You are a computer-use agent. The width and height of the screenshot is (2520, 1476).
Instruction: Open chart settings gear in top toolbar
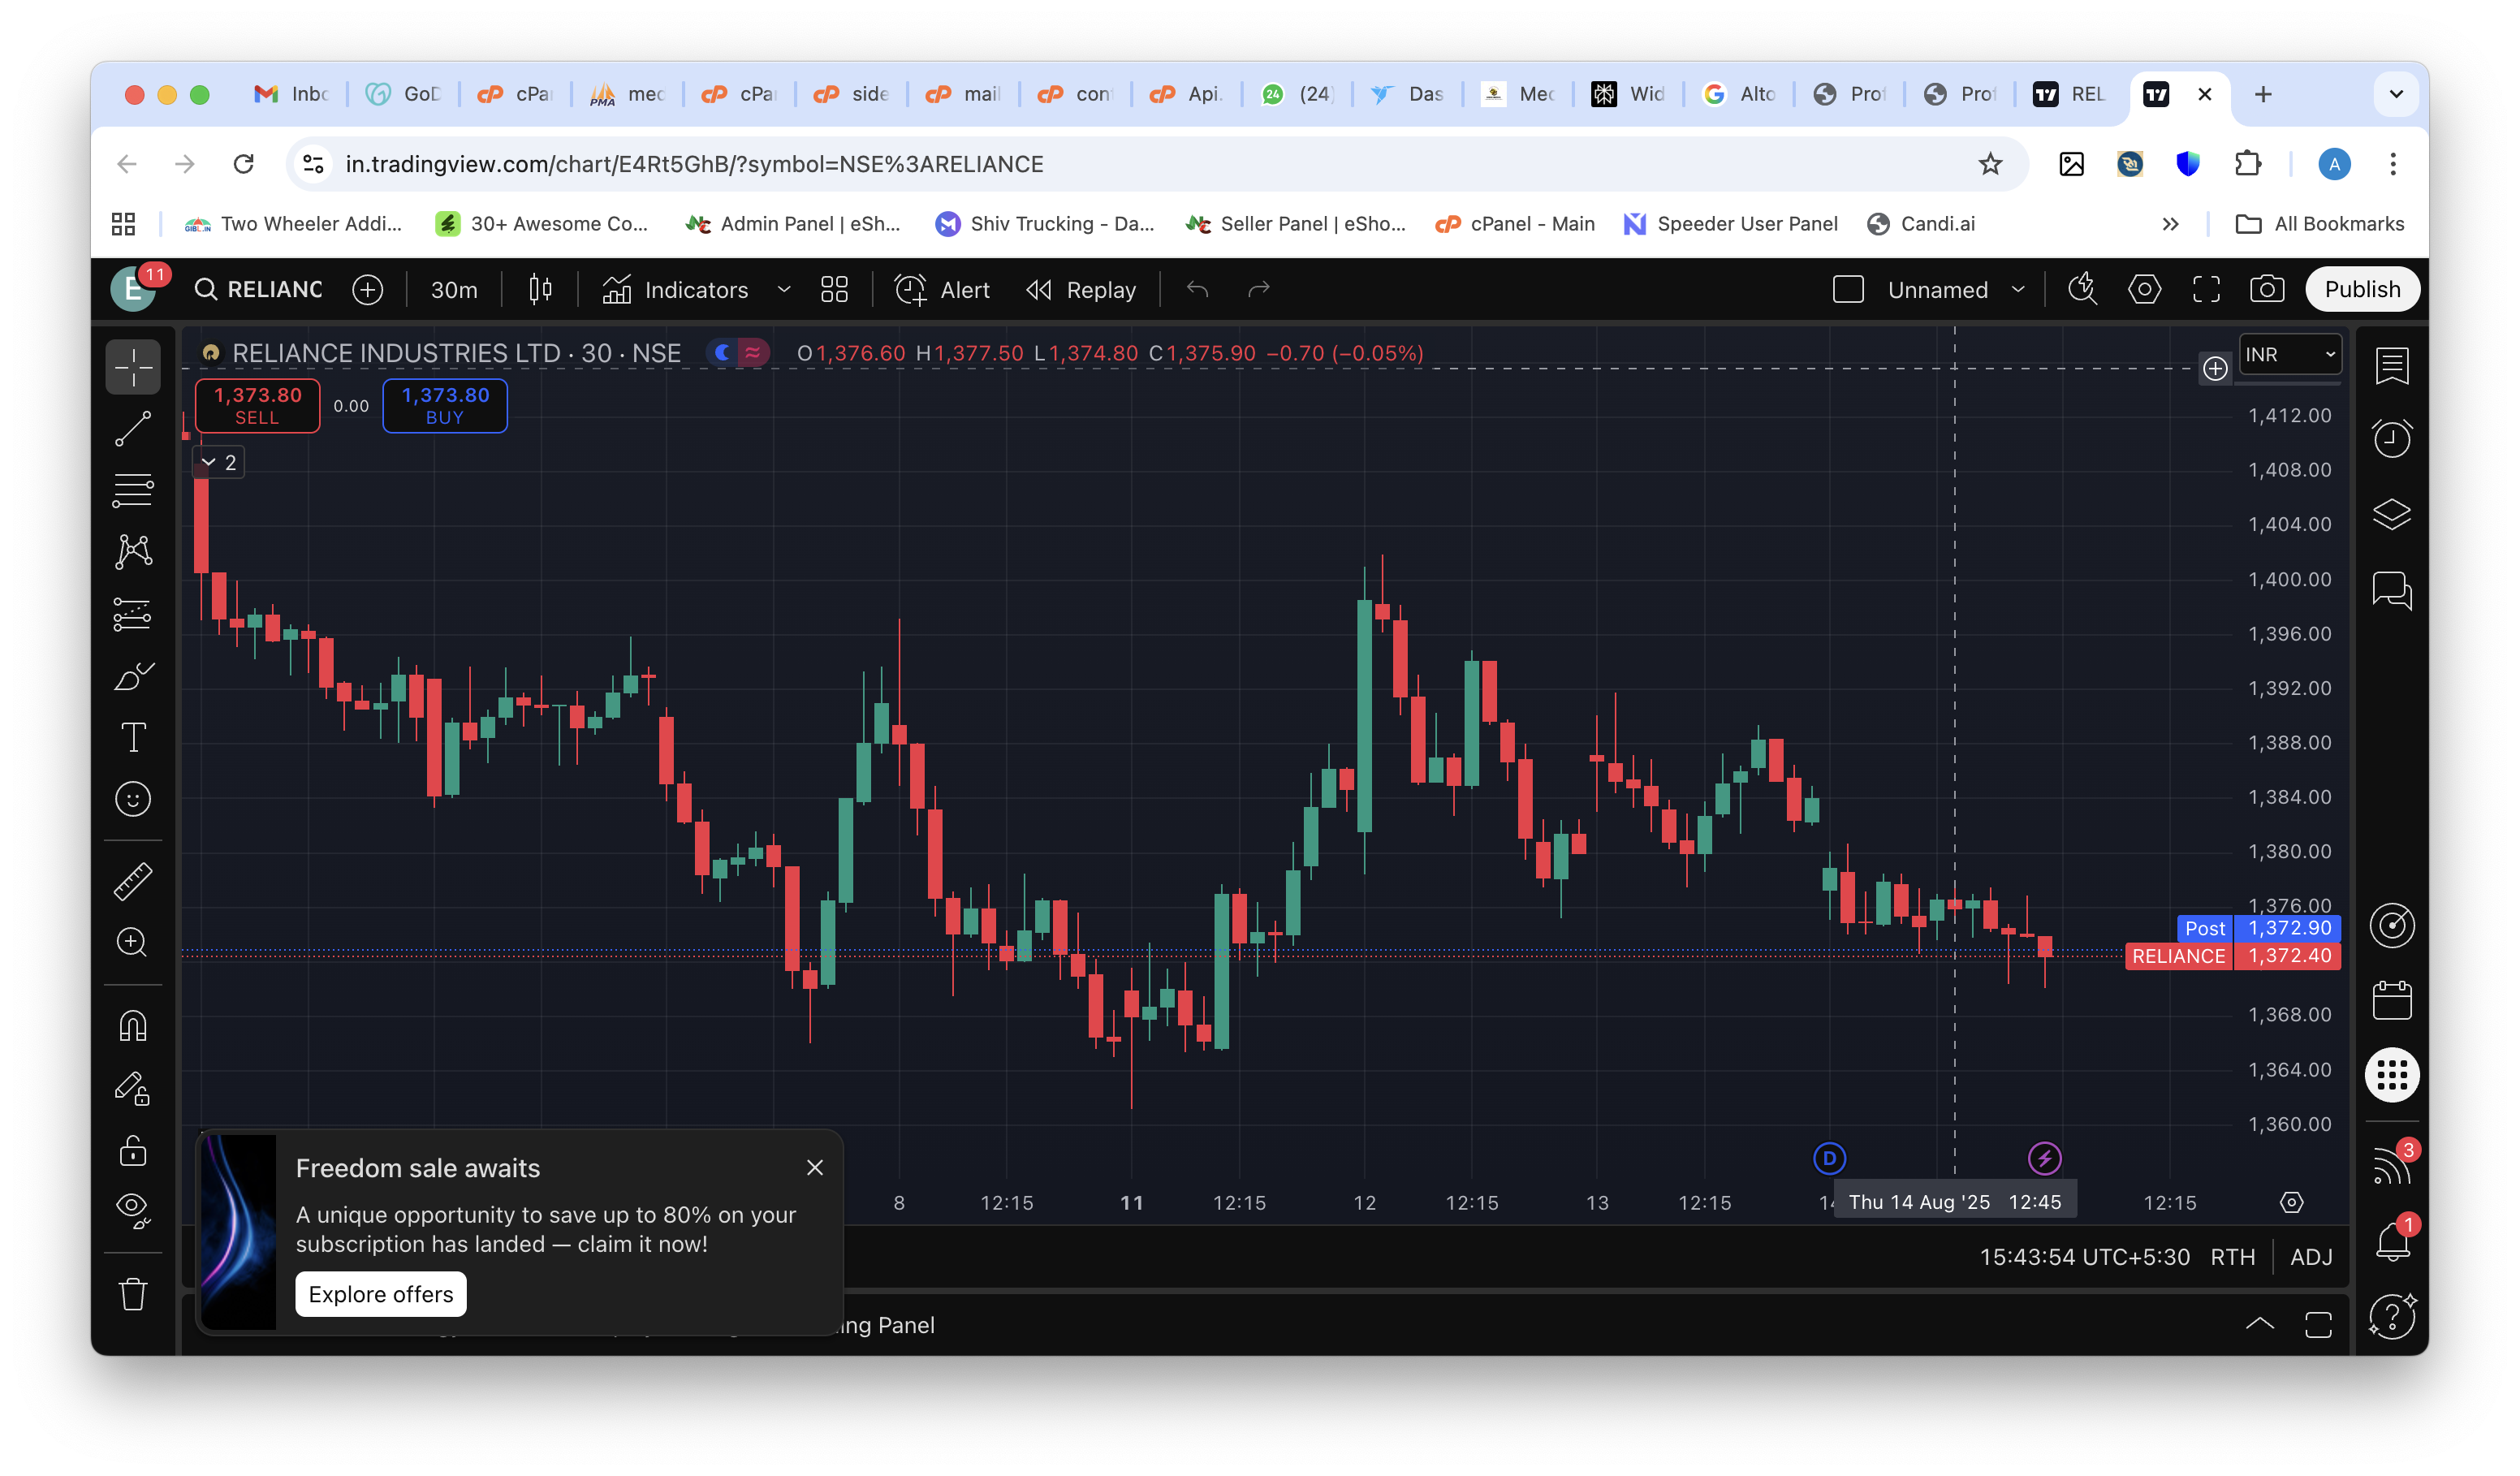point(2144,290)
